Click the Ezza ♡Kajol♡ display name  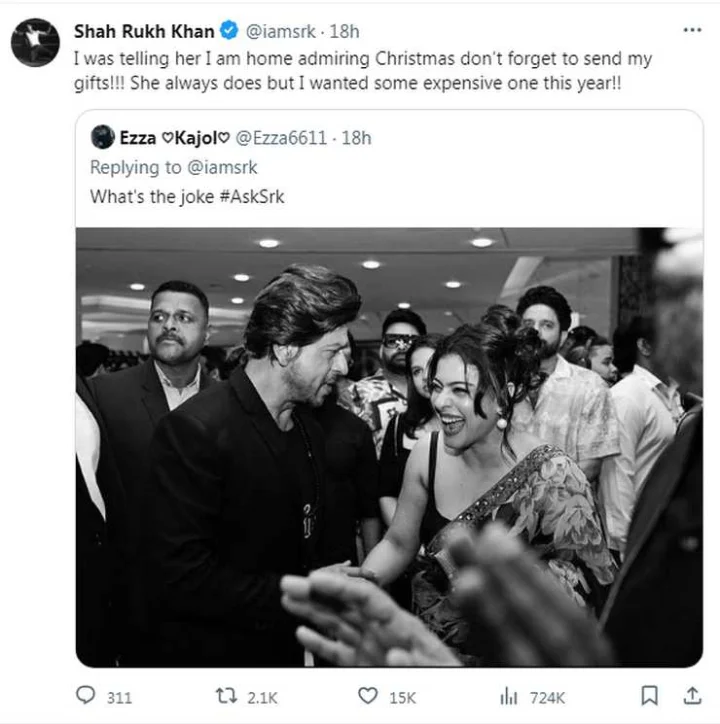174,138
